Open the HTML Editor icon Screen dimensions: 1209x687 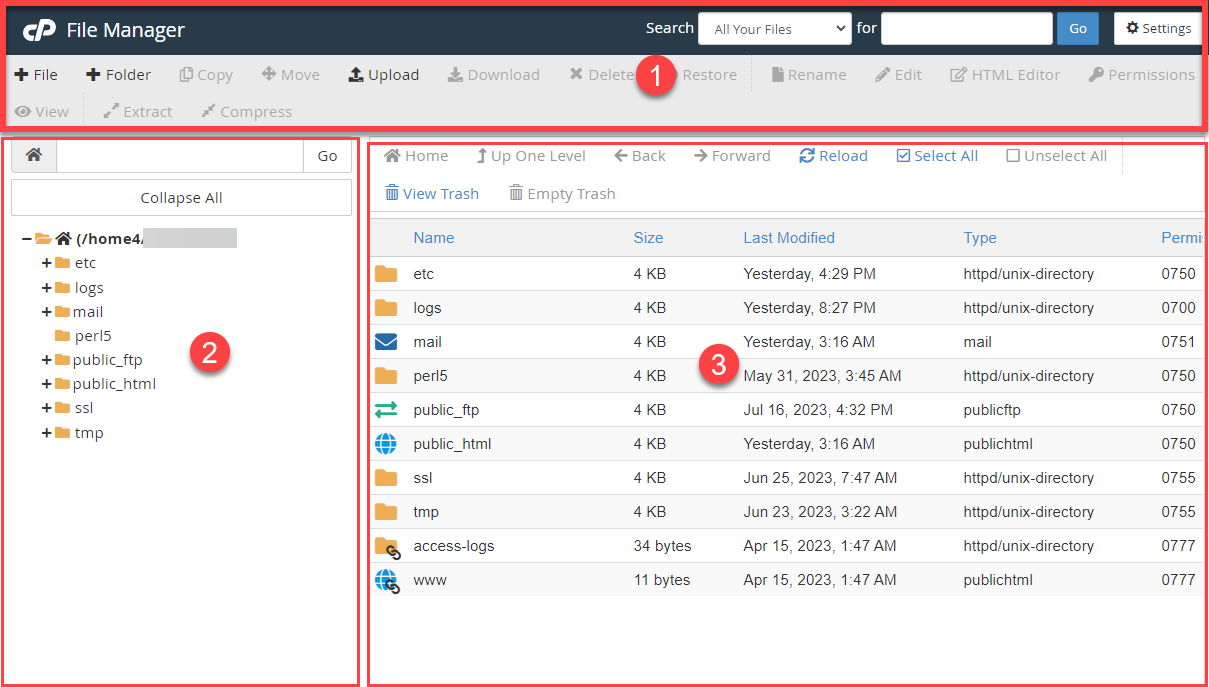click(1005, 74)
